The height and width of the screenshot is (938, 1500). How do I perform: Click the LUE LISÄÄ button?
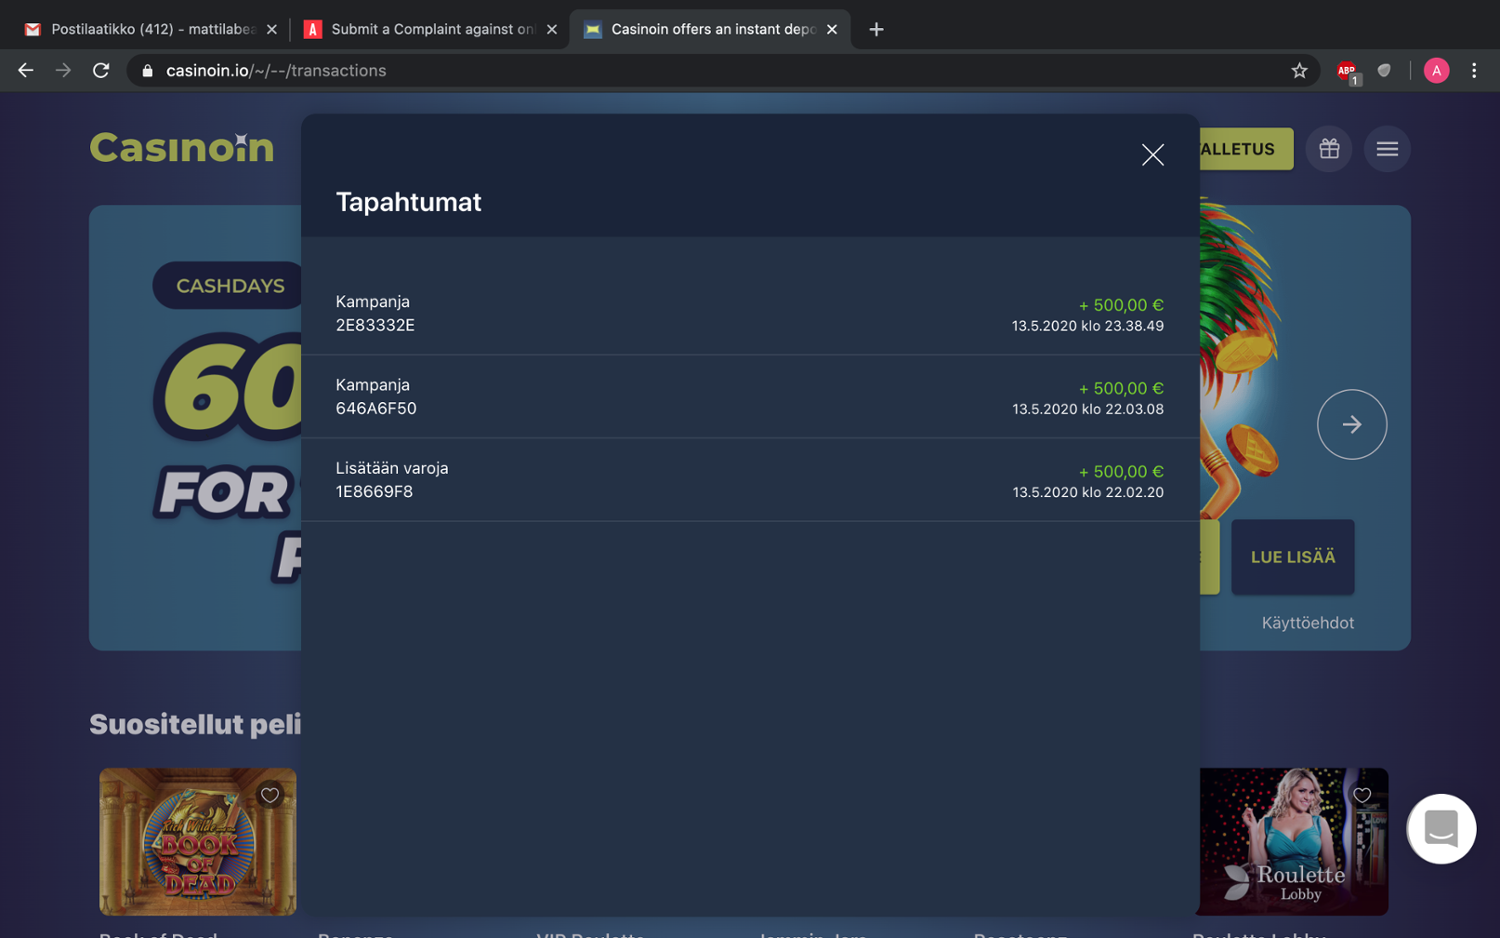1292,557
